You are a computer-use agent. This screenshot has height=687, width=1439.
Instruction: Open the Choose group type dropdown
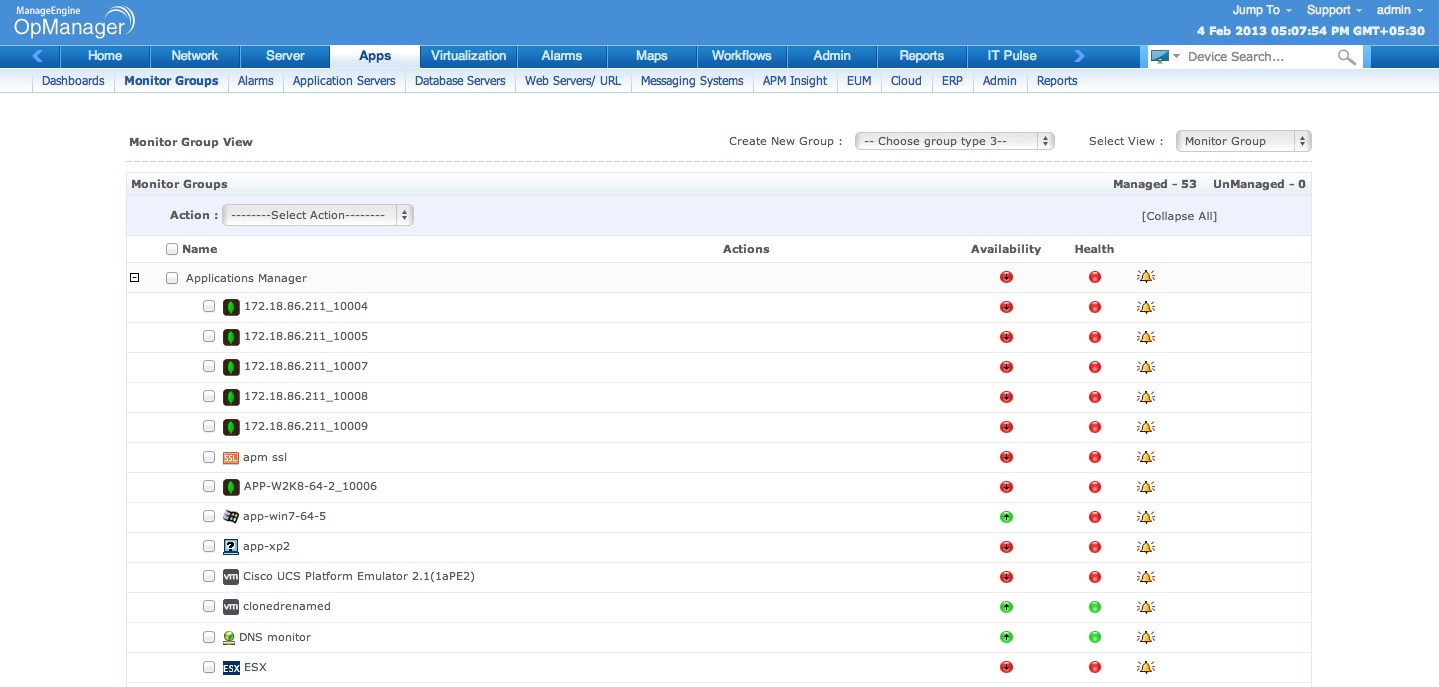point(954,141)
